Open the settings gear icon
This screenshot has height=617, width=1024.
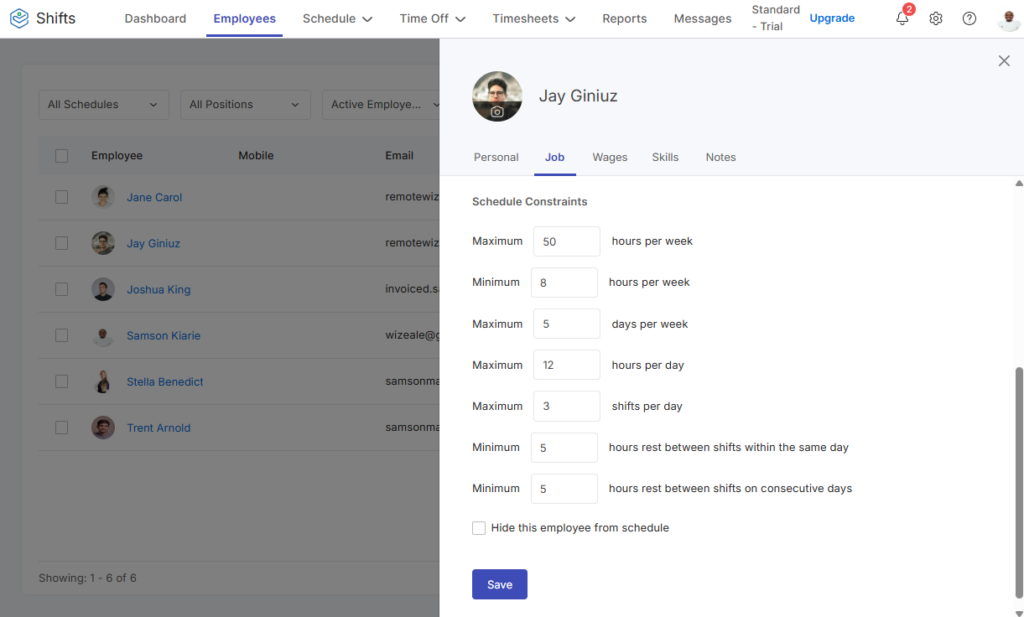pyautogui.click(x=936, y=18)
